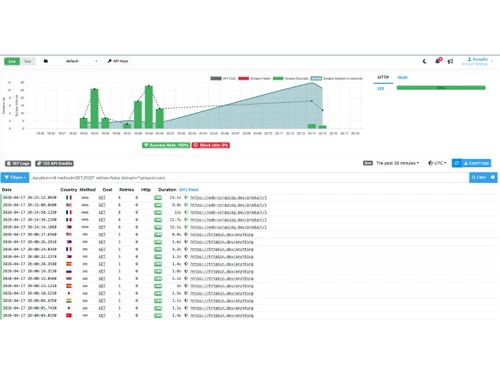Click the shield icon in the 12.7s row

[x=186, y=220]
